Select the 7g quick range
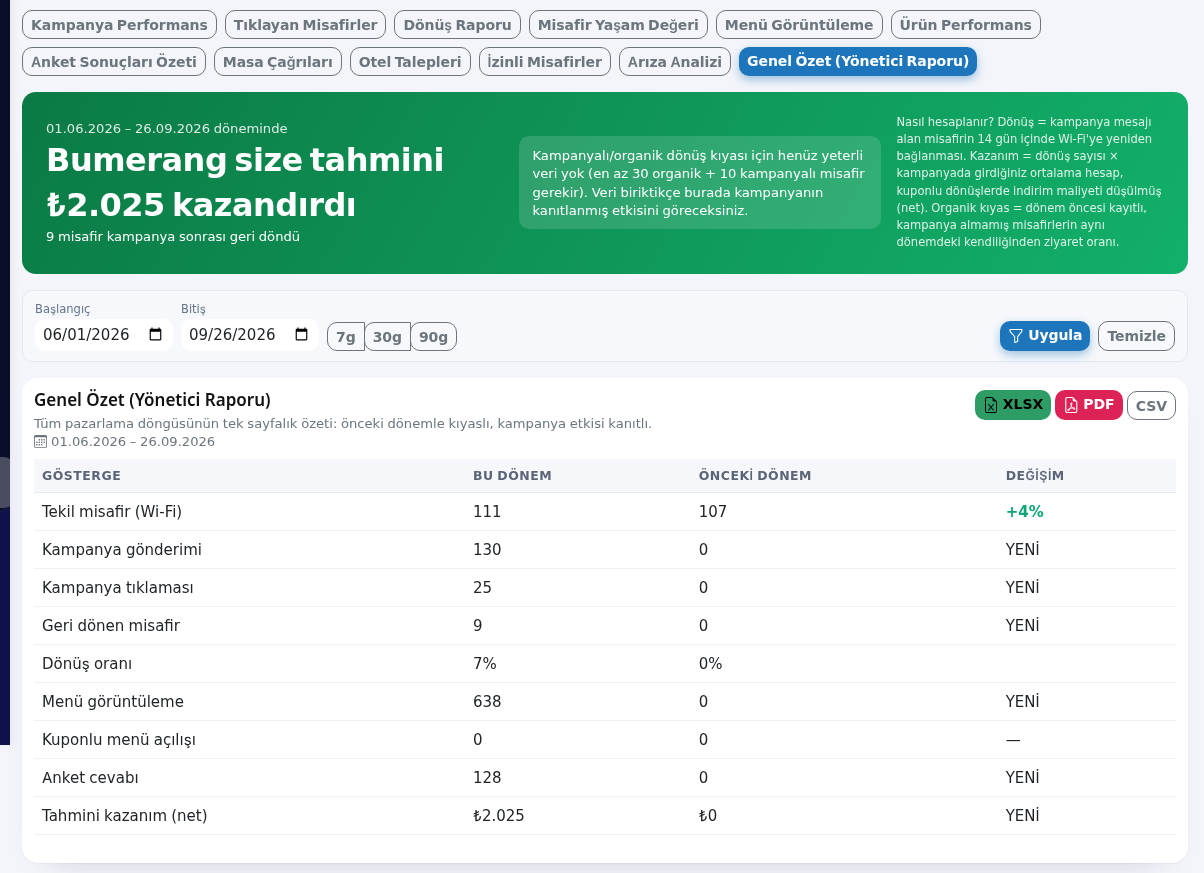 point(346,337)
